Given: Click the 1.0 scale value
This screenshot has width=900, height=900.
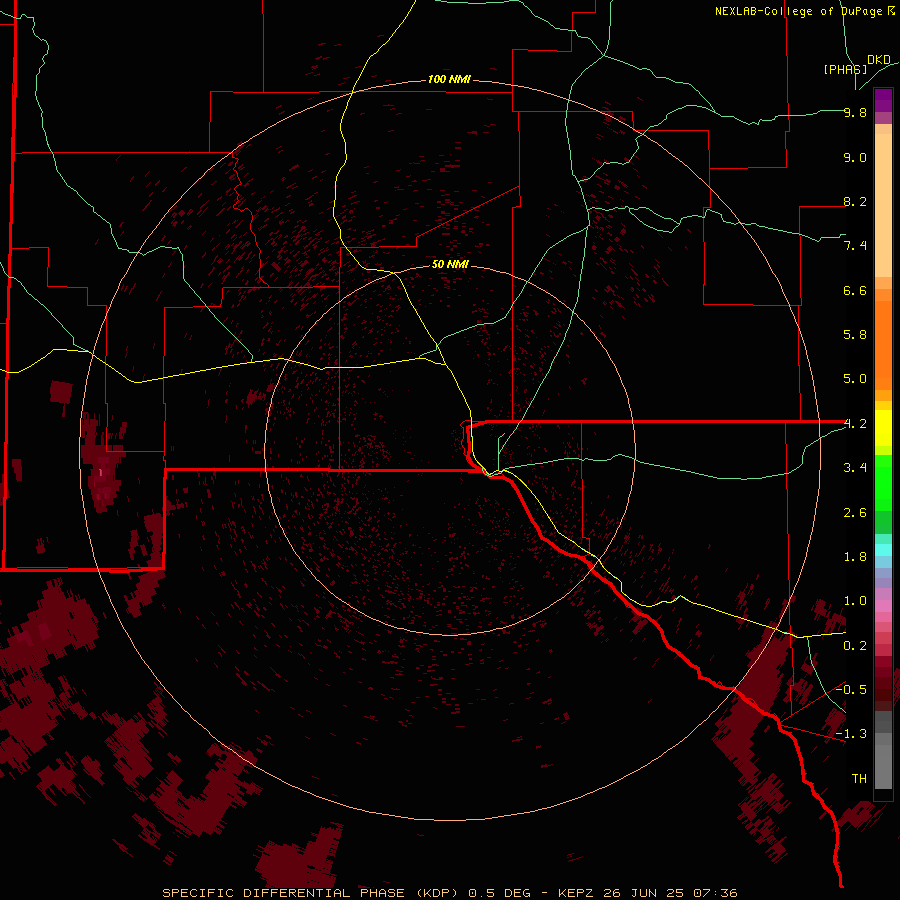Looking at the screenshot, I should (855, 601).
